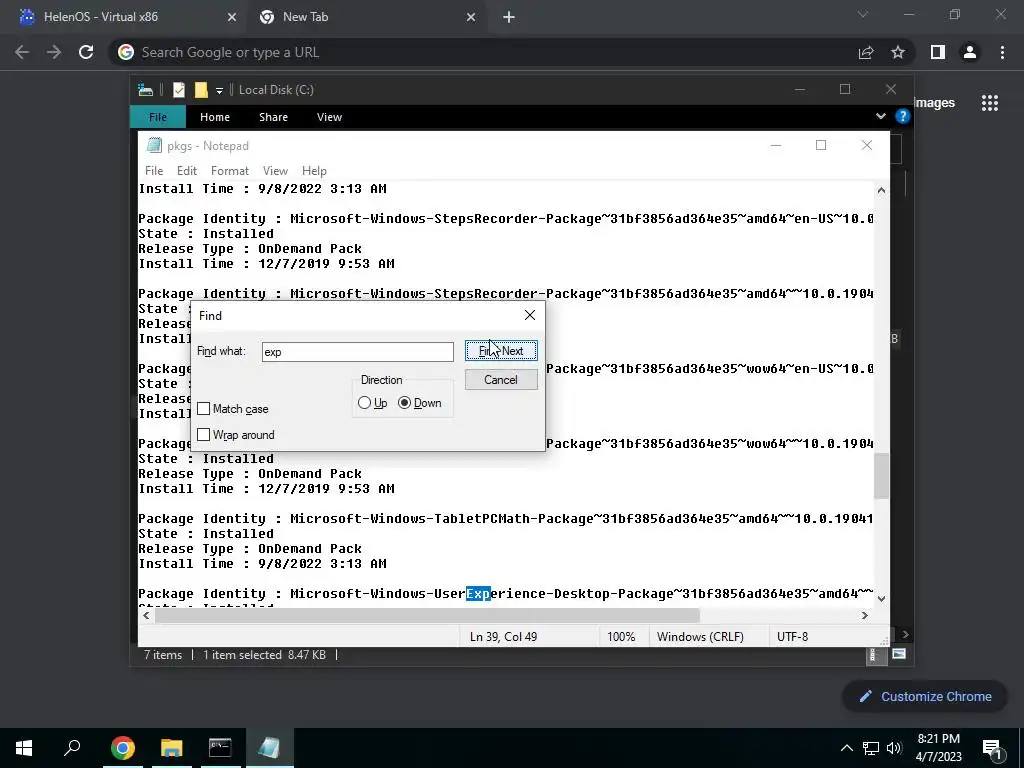Open the View ribbon tab in File Explorer
The height and width of the screenshot is (768, 1024).
pyautogui.click(x=329, y=117)
